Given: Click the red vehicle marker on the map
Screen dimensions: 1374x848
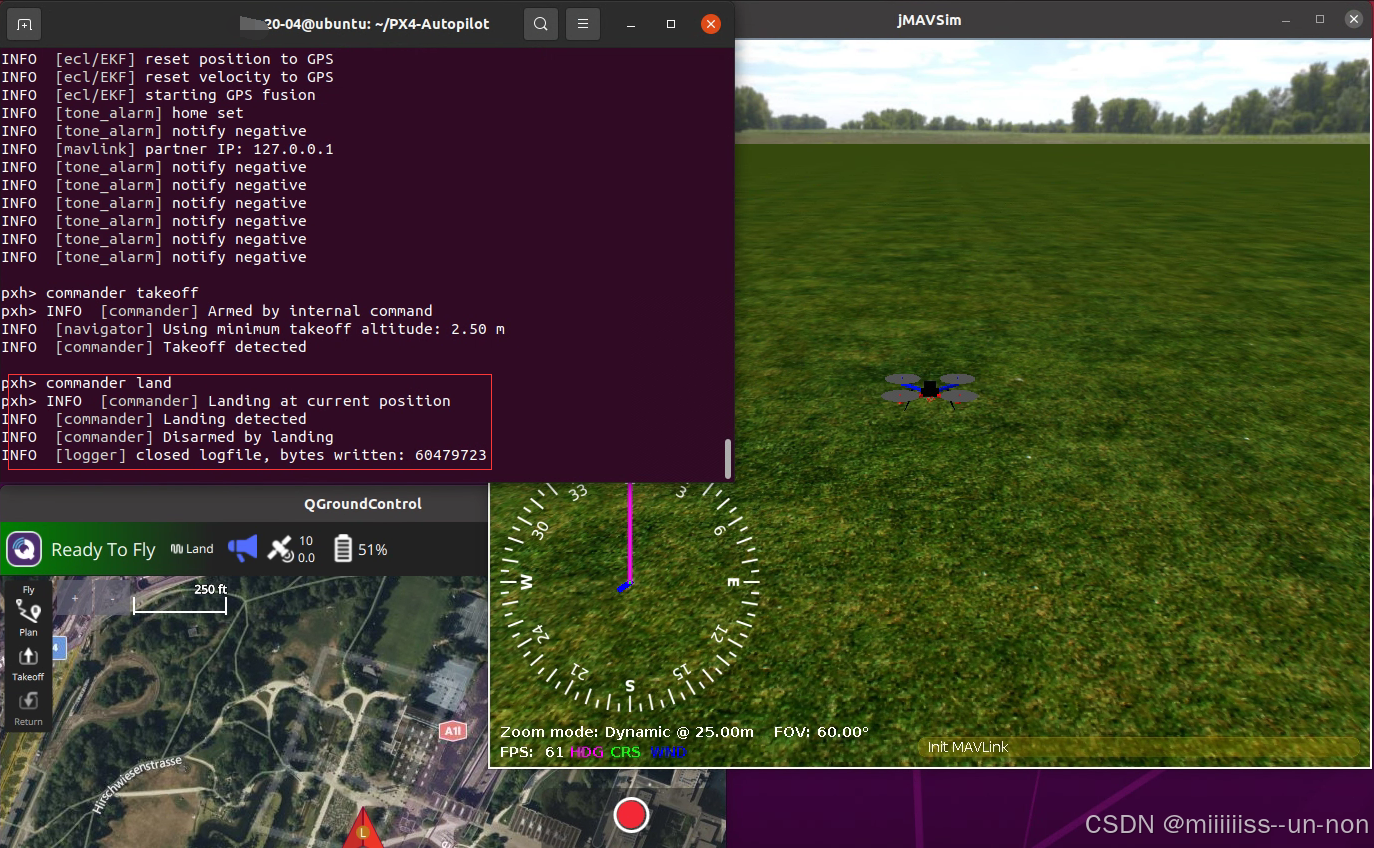Looking at the screenshot, I should 363,829.
